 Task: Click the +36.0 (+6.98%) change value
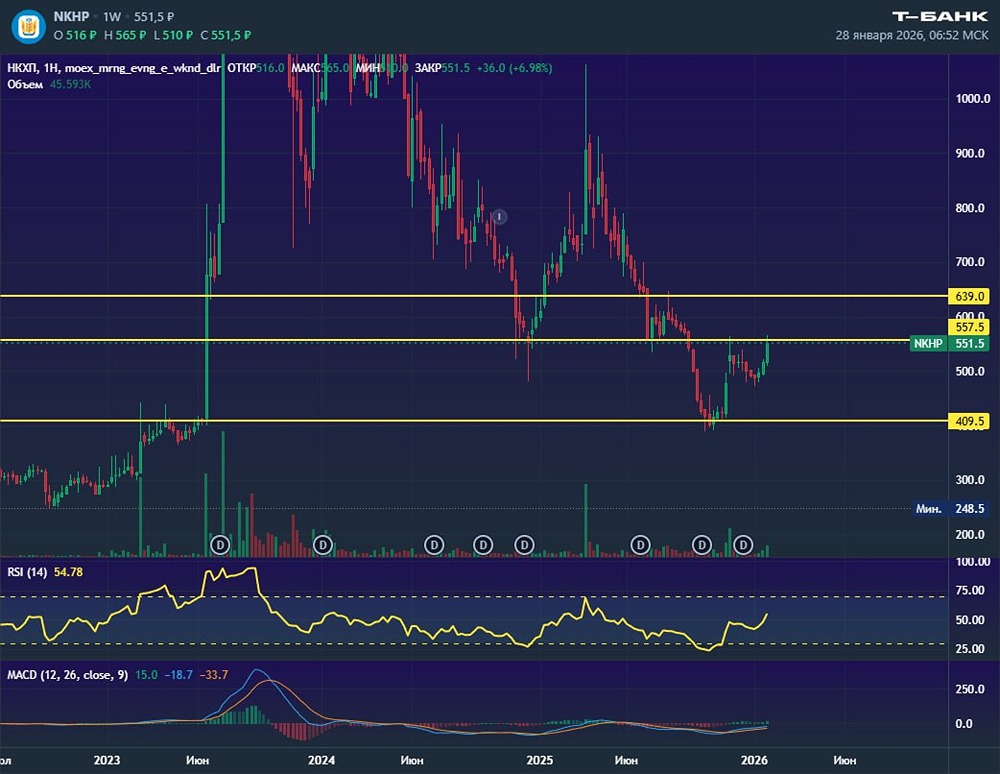(x=514, y=68)
